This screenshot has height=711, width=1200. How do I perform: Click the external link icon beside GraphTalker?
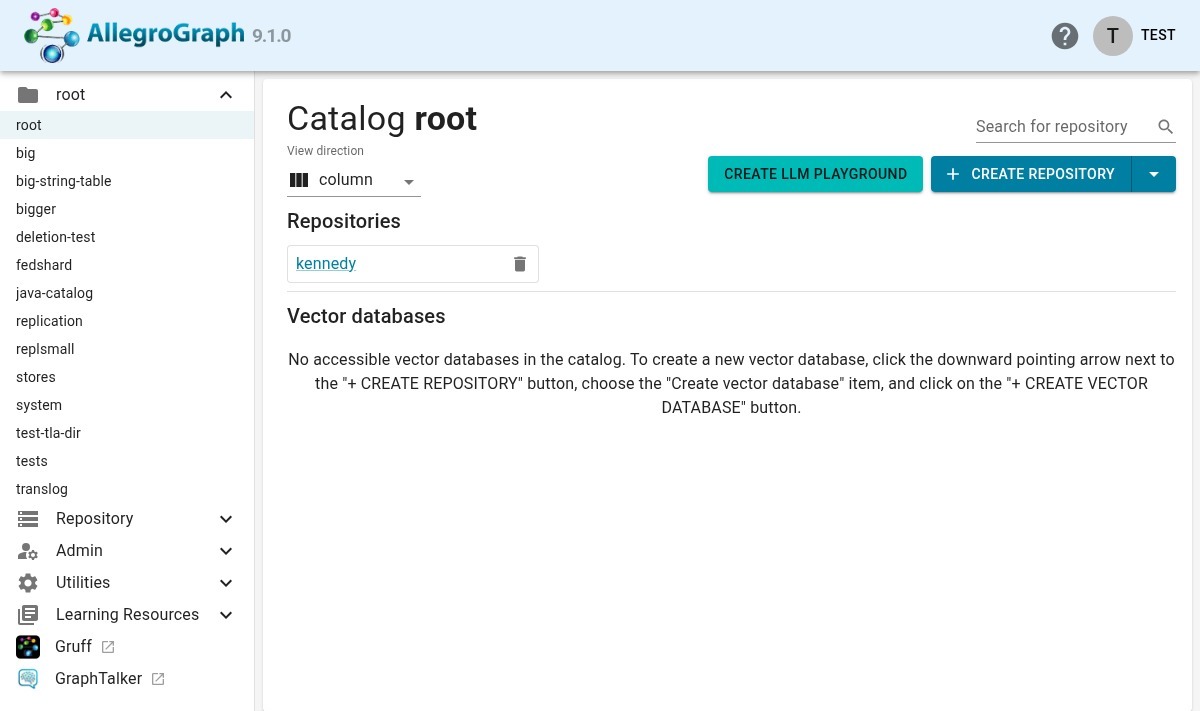[158, 679]
